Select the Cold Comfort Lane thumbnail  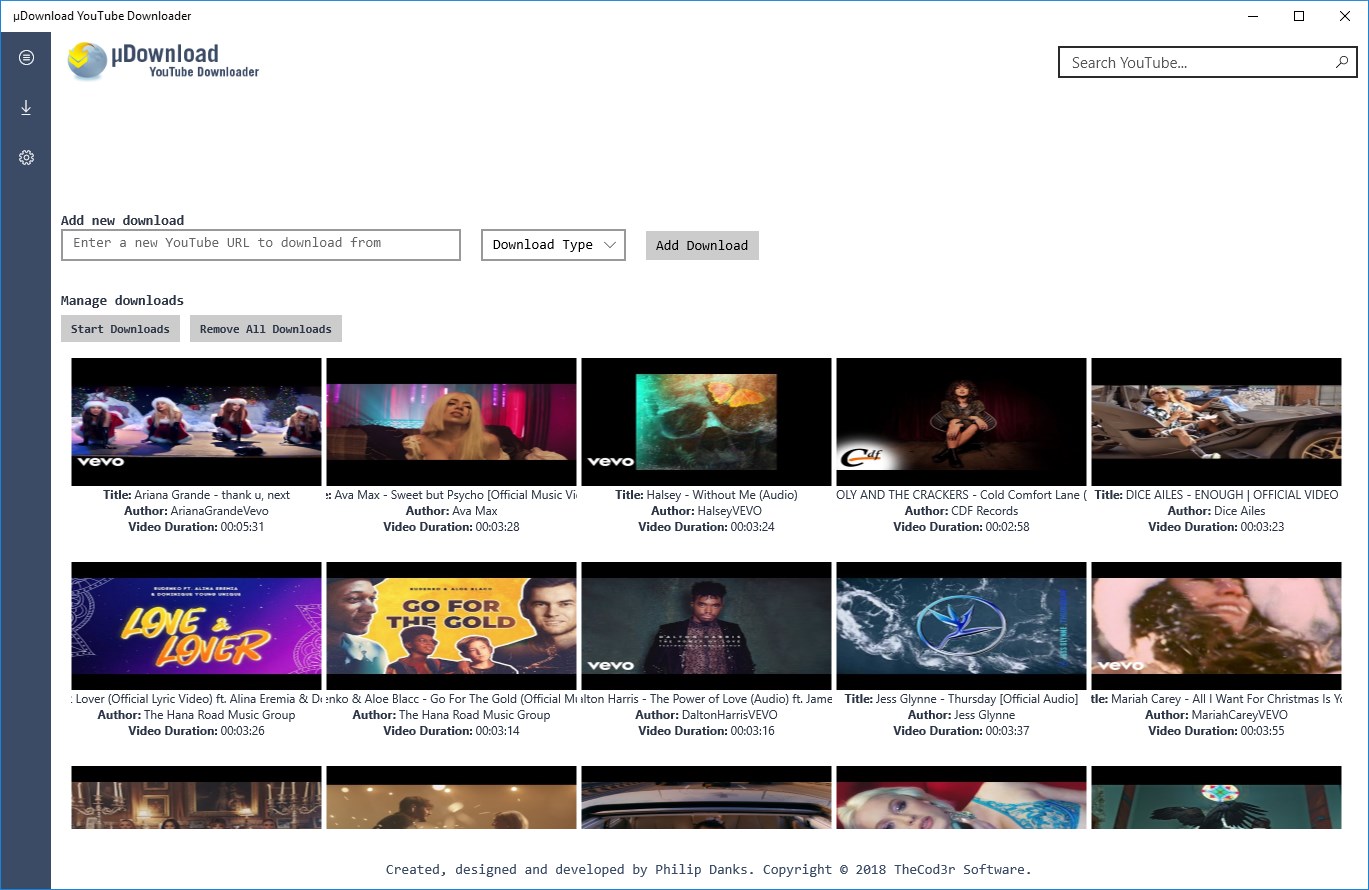[961, 422]
